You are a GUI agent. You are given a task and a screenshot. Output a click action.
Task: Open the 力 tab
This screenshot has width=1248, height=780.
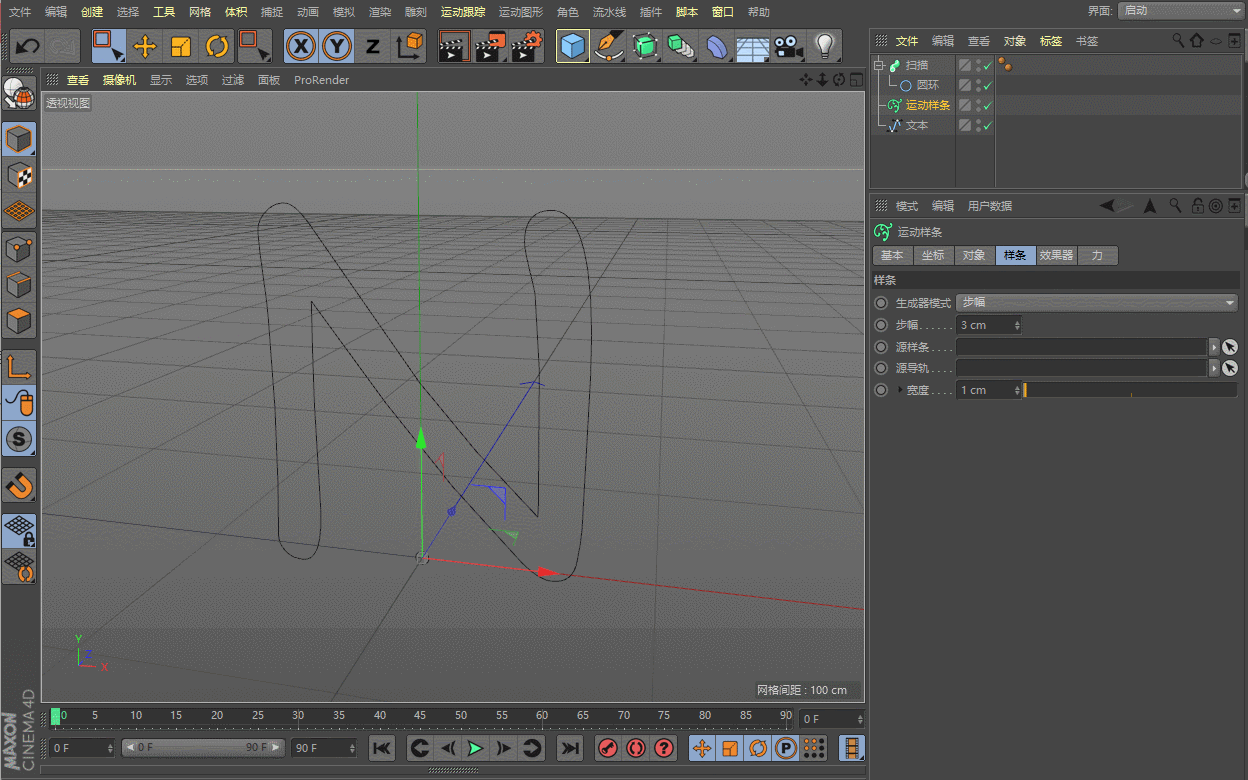click(x=1097, y=255)
